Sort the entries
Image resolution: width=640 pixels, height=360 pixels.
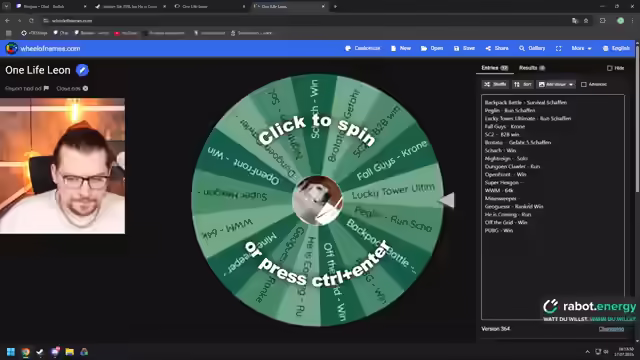click(x=523, y=84)
